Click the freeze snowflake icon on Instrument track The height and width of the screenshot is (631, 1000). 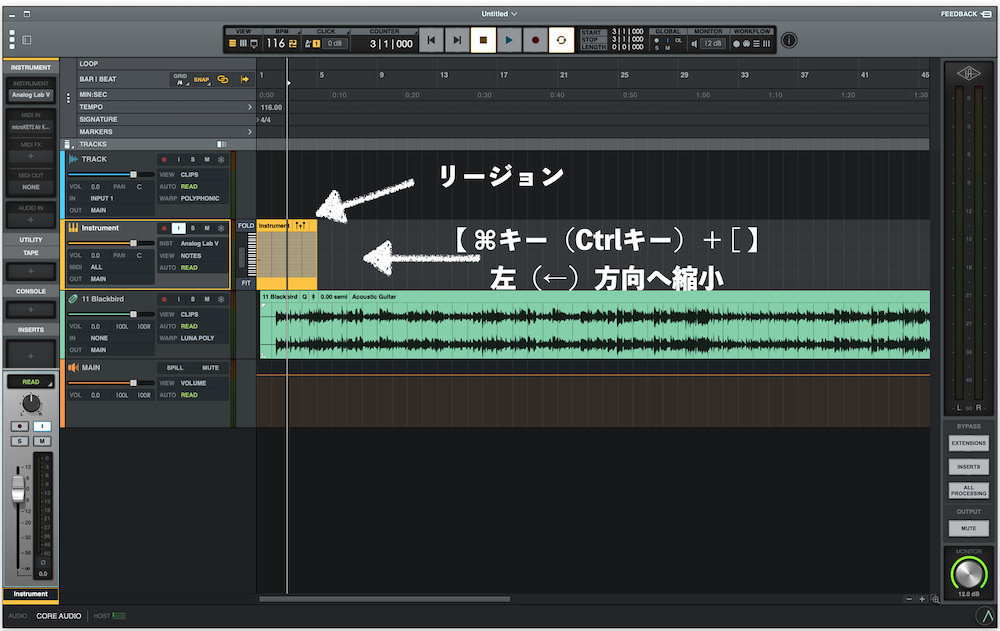tap(221, 228)
